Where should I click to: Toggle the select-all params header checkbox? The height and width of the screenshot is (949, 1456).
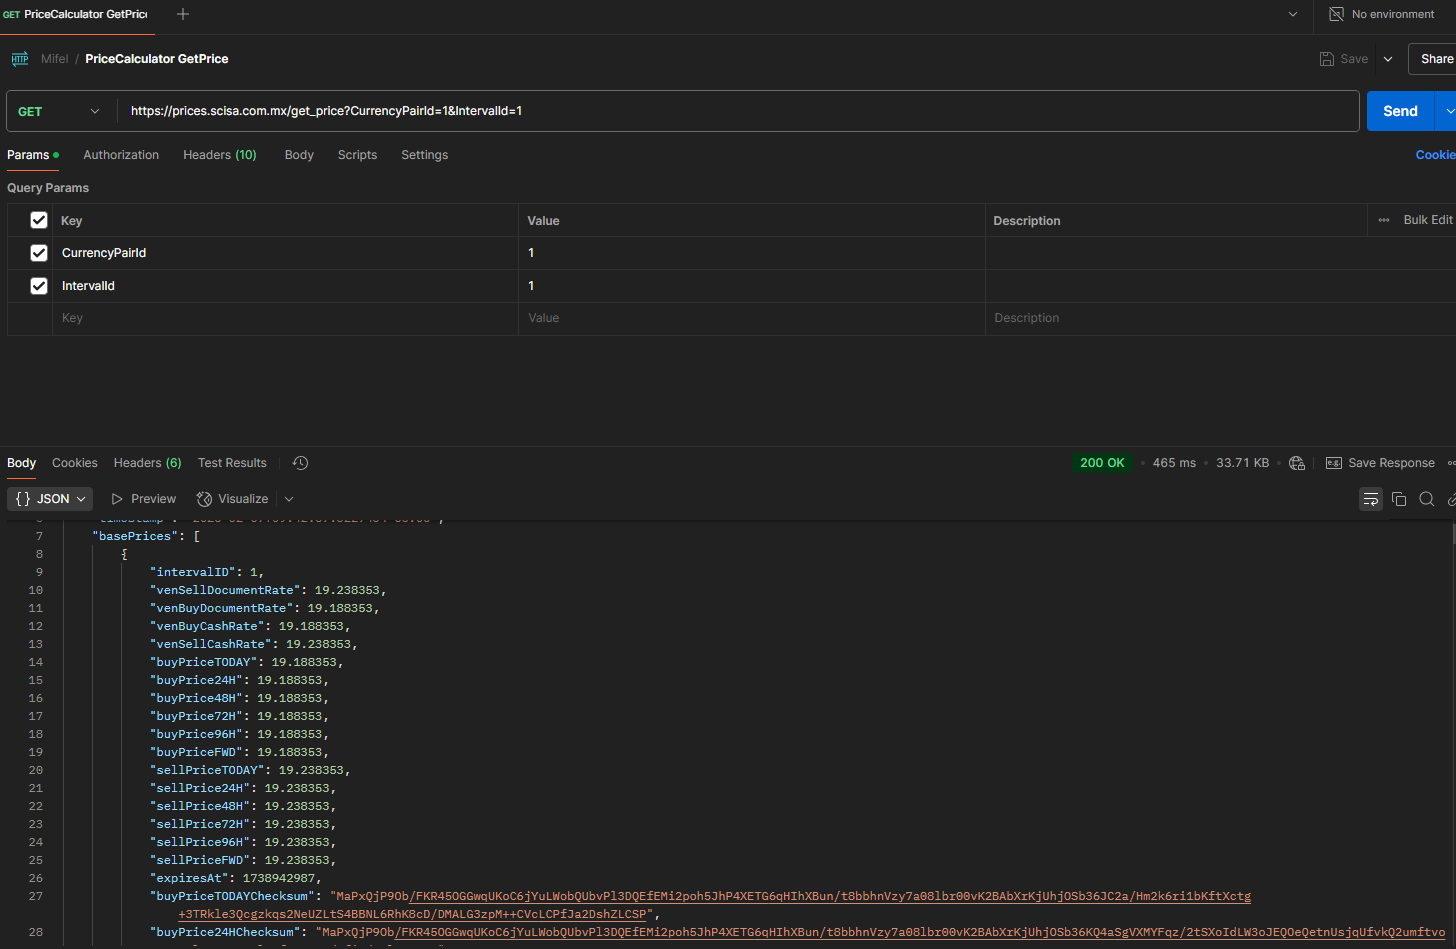click(39, 220)
